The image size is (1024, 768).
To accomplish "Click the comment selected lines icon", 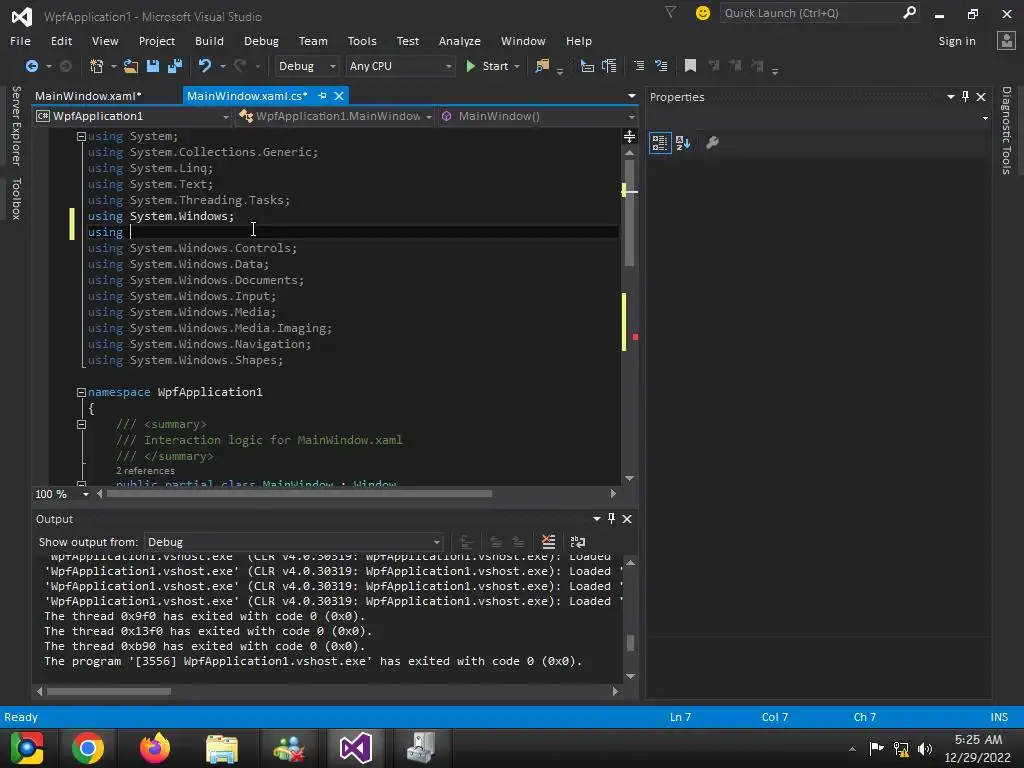I will 639,66.
